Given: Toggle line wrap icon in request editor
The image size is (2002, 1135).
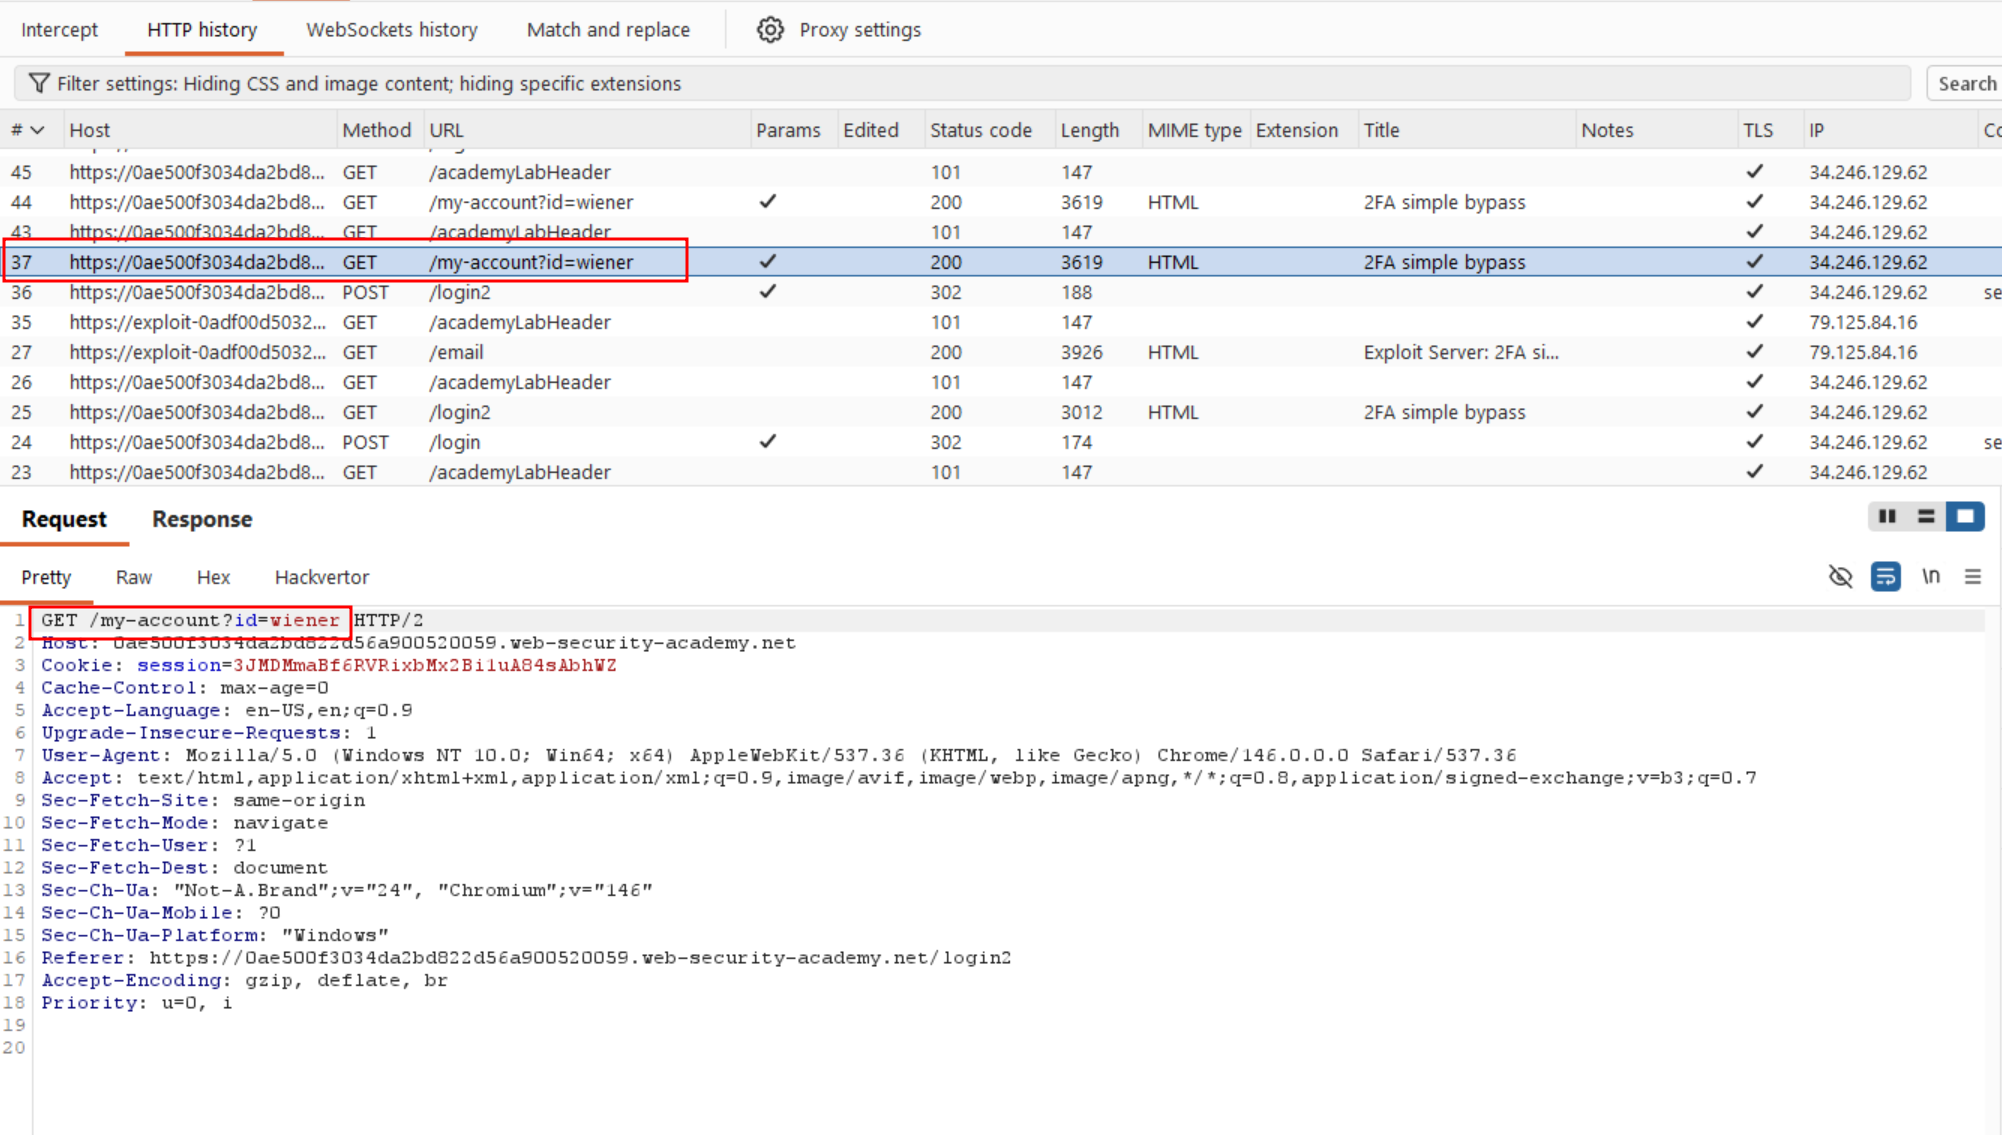Looking at the screenshot, I should click(x=1885, y=577).
